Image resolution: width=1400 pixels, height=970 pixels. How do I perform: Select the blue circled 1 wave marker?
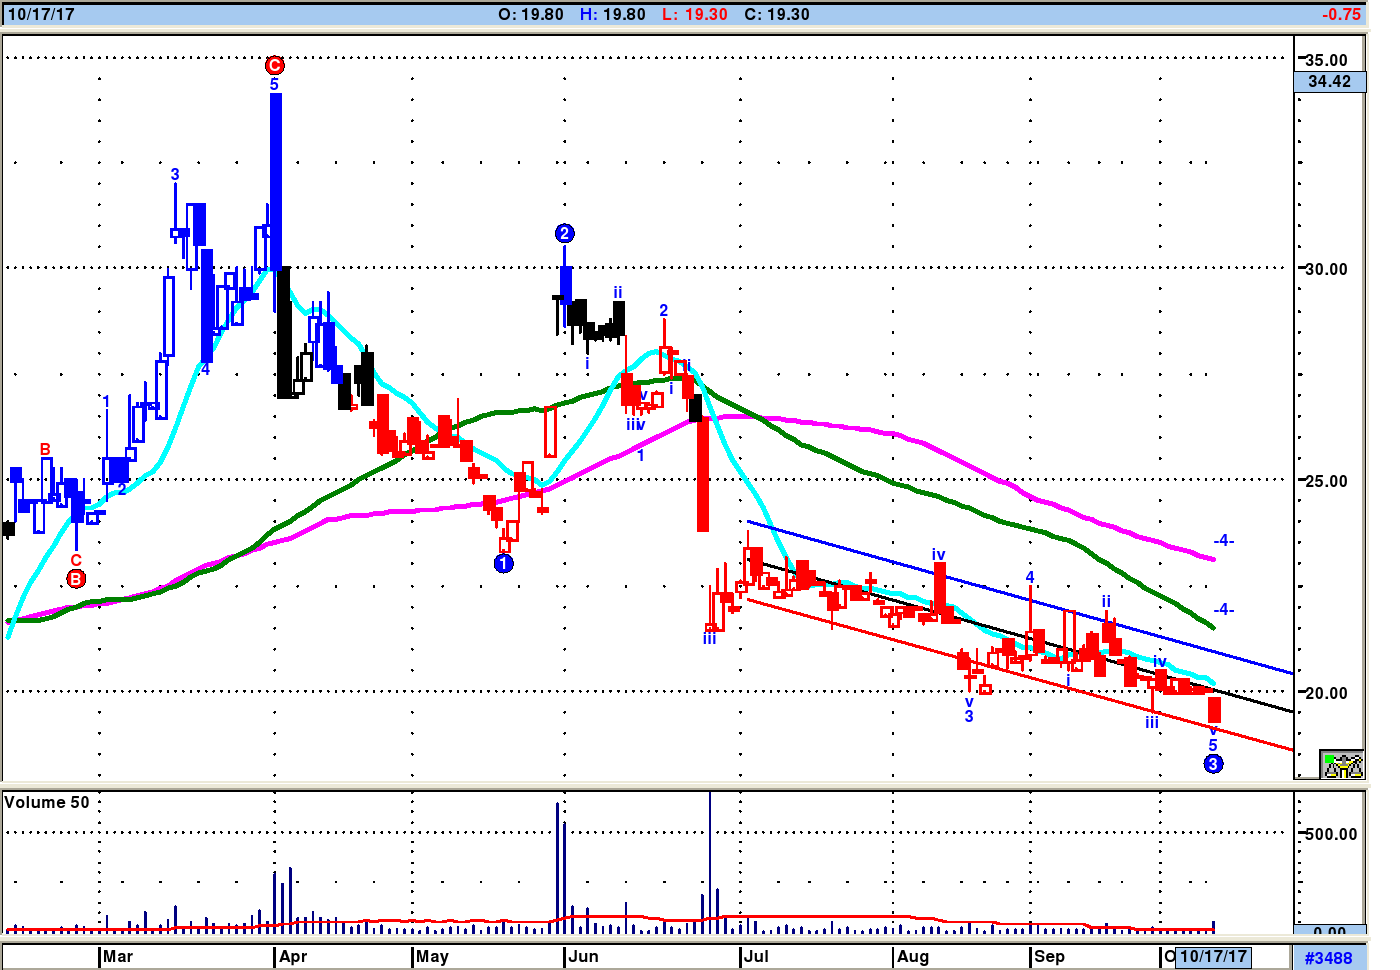(504, 564)
